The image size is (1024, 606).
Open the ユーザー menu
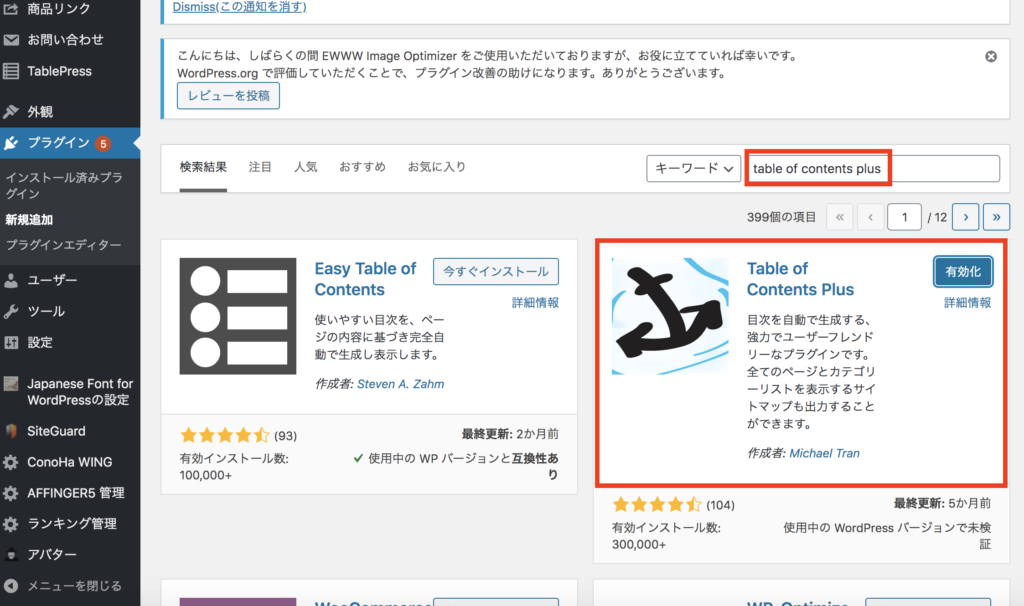point(70,280)
